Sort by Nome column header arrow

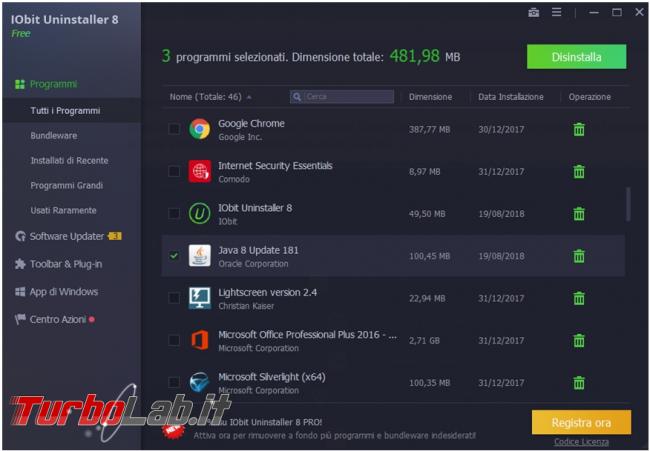249,97
